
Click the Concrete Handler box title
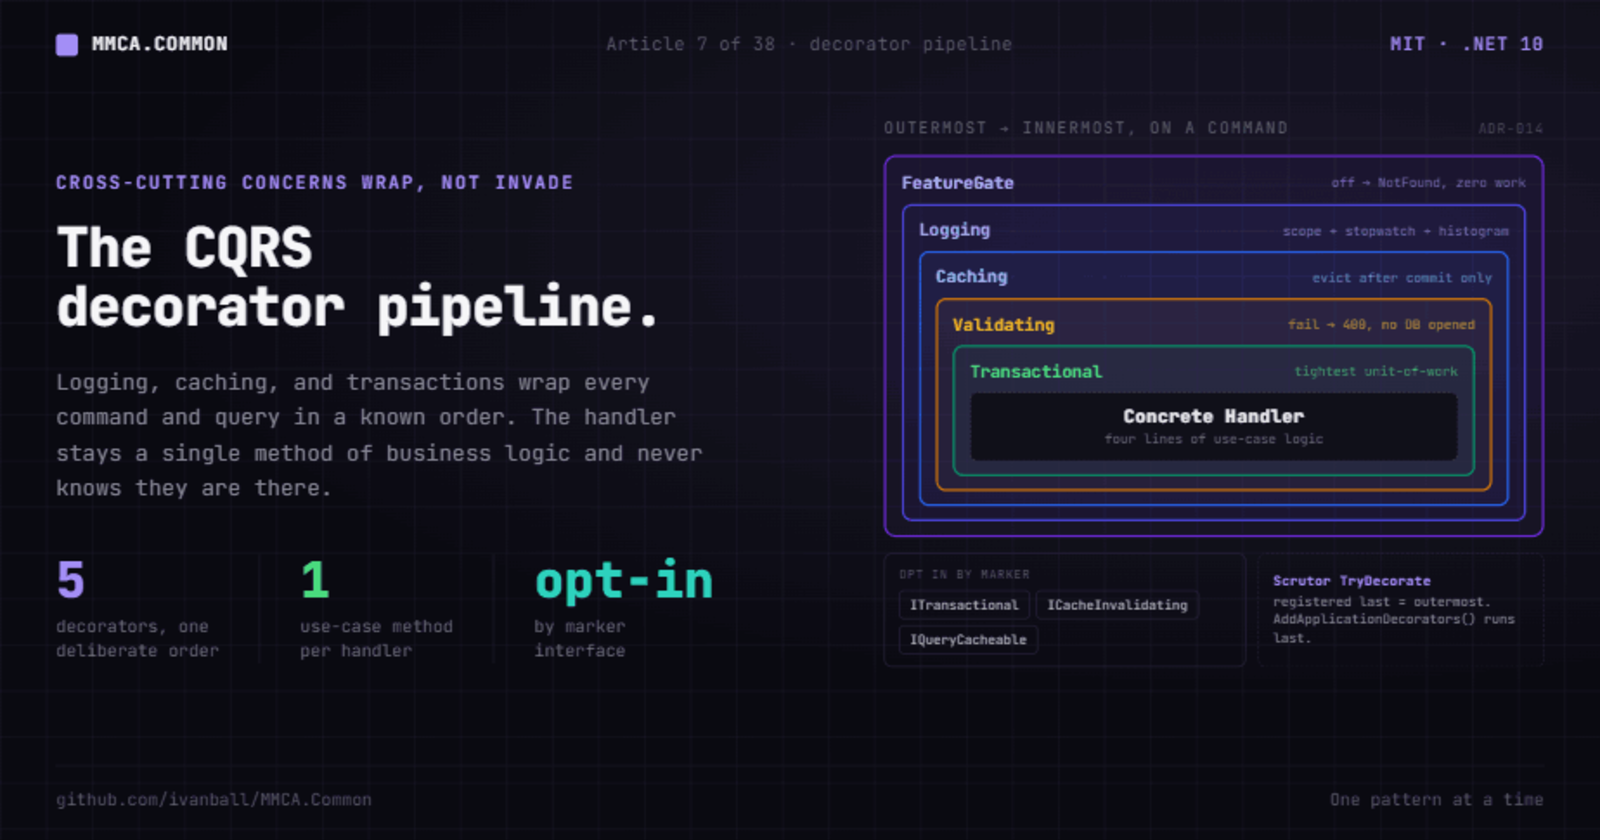click(x=1213, y=416)
